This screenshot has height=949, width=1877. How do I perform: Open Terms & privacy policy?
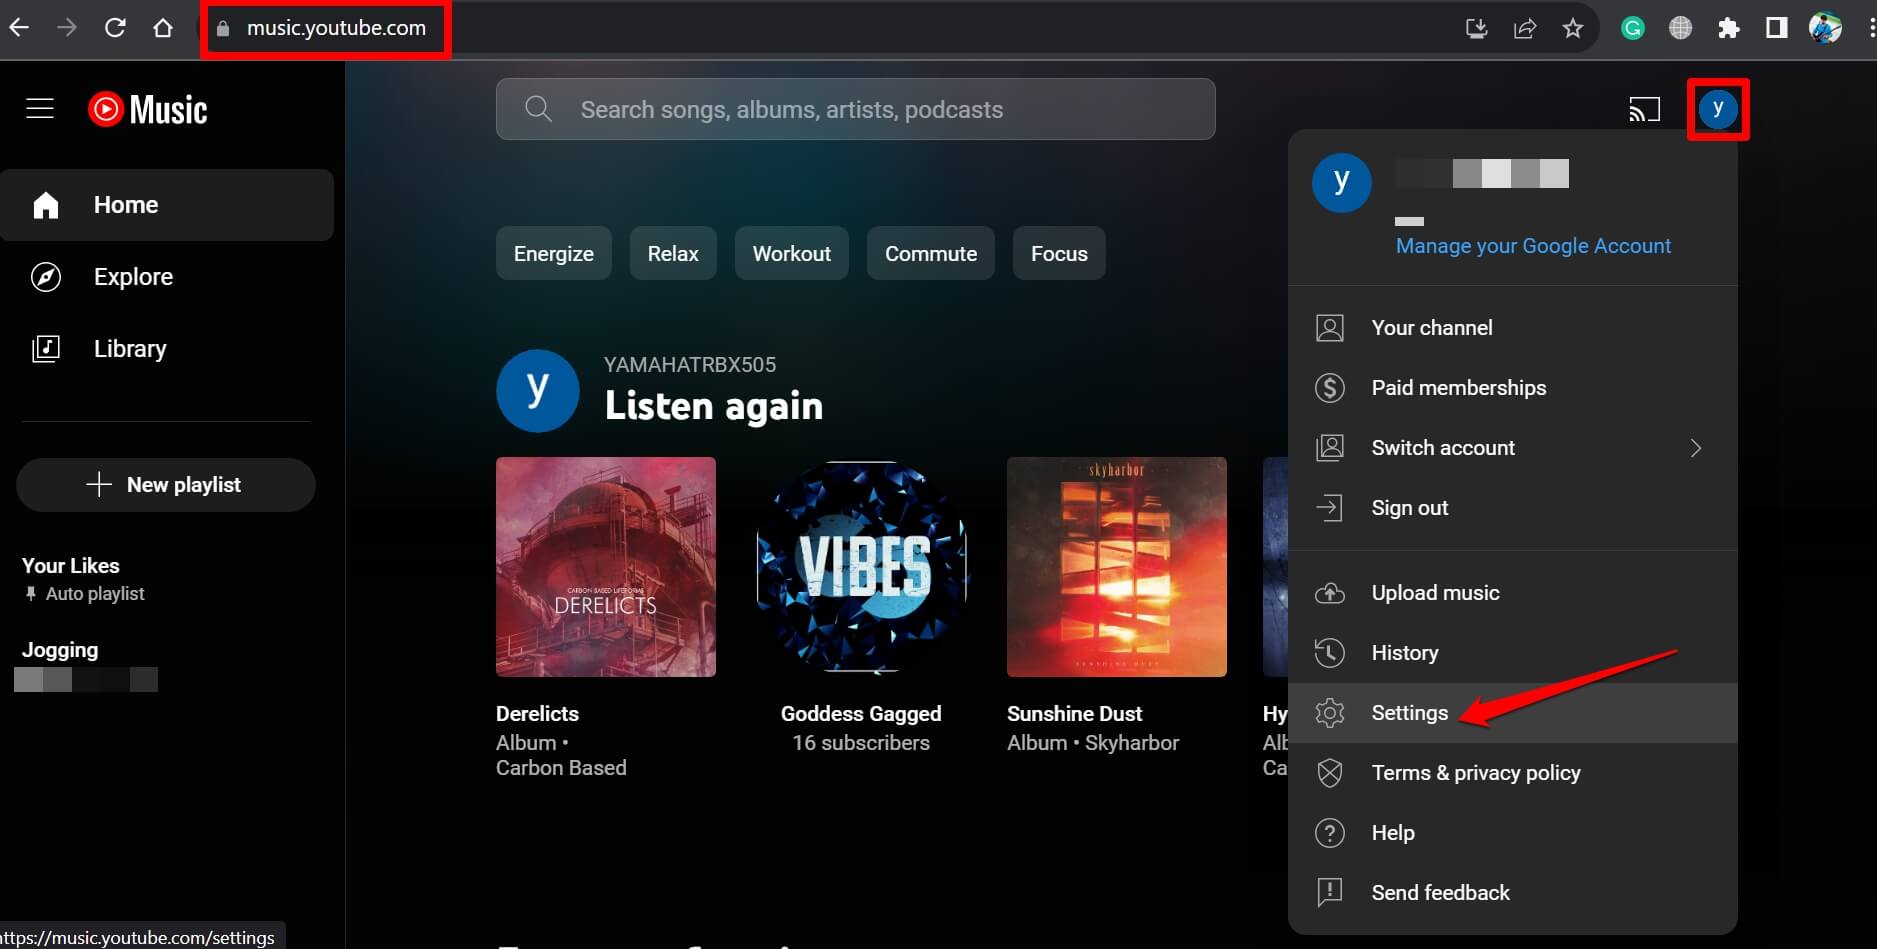coord(1476,772)
